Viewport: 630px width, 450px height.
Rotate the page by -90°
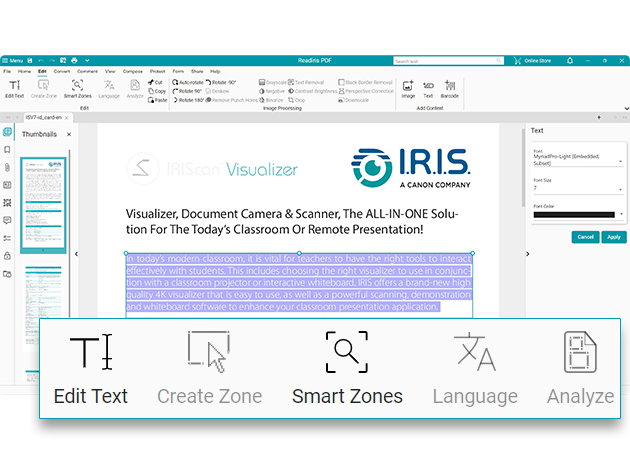pos(221,82)
